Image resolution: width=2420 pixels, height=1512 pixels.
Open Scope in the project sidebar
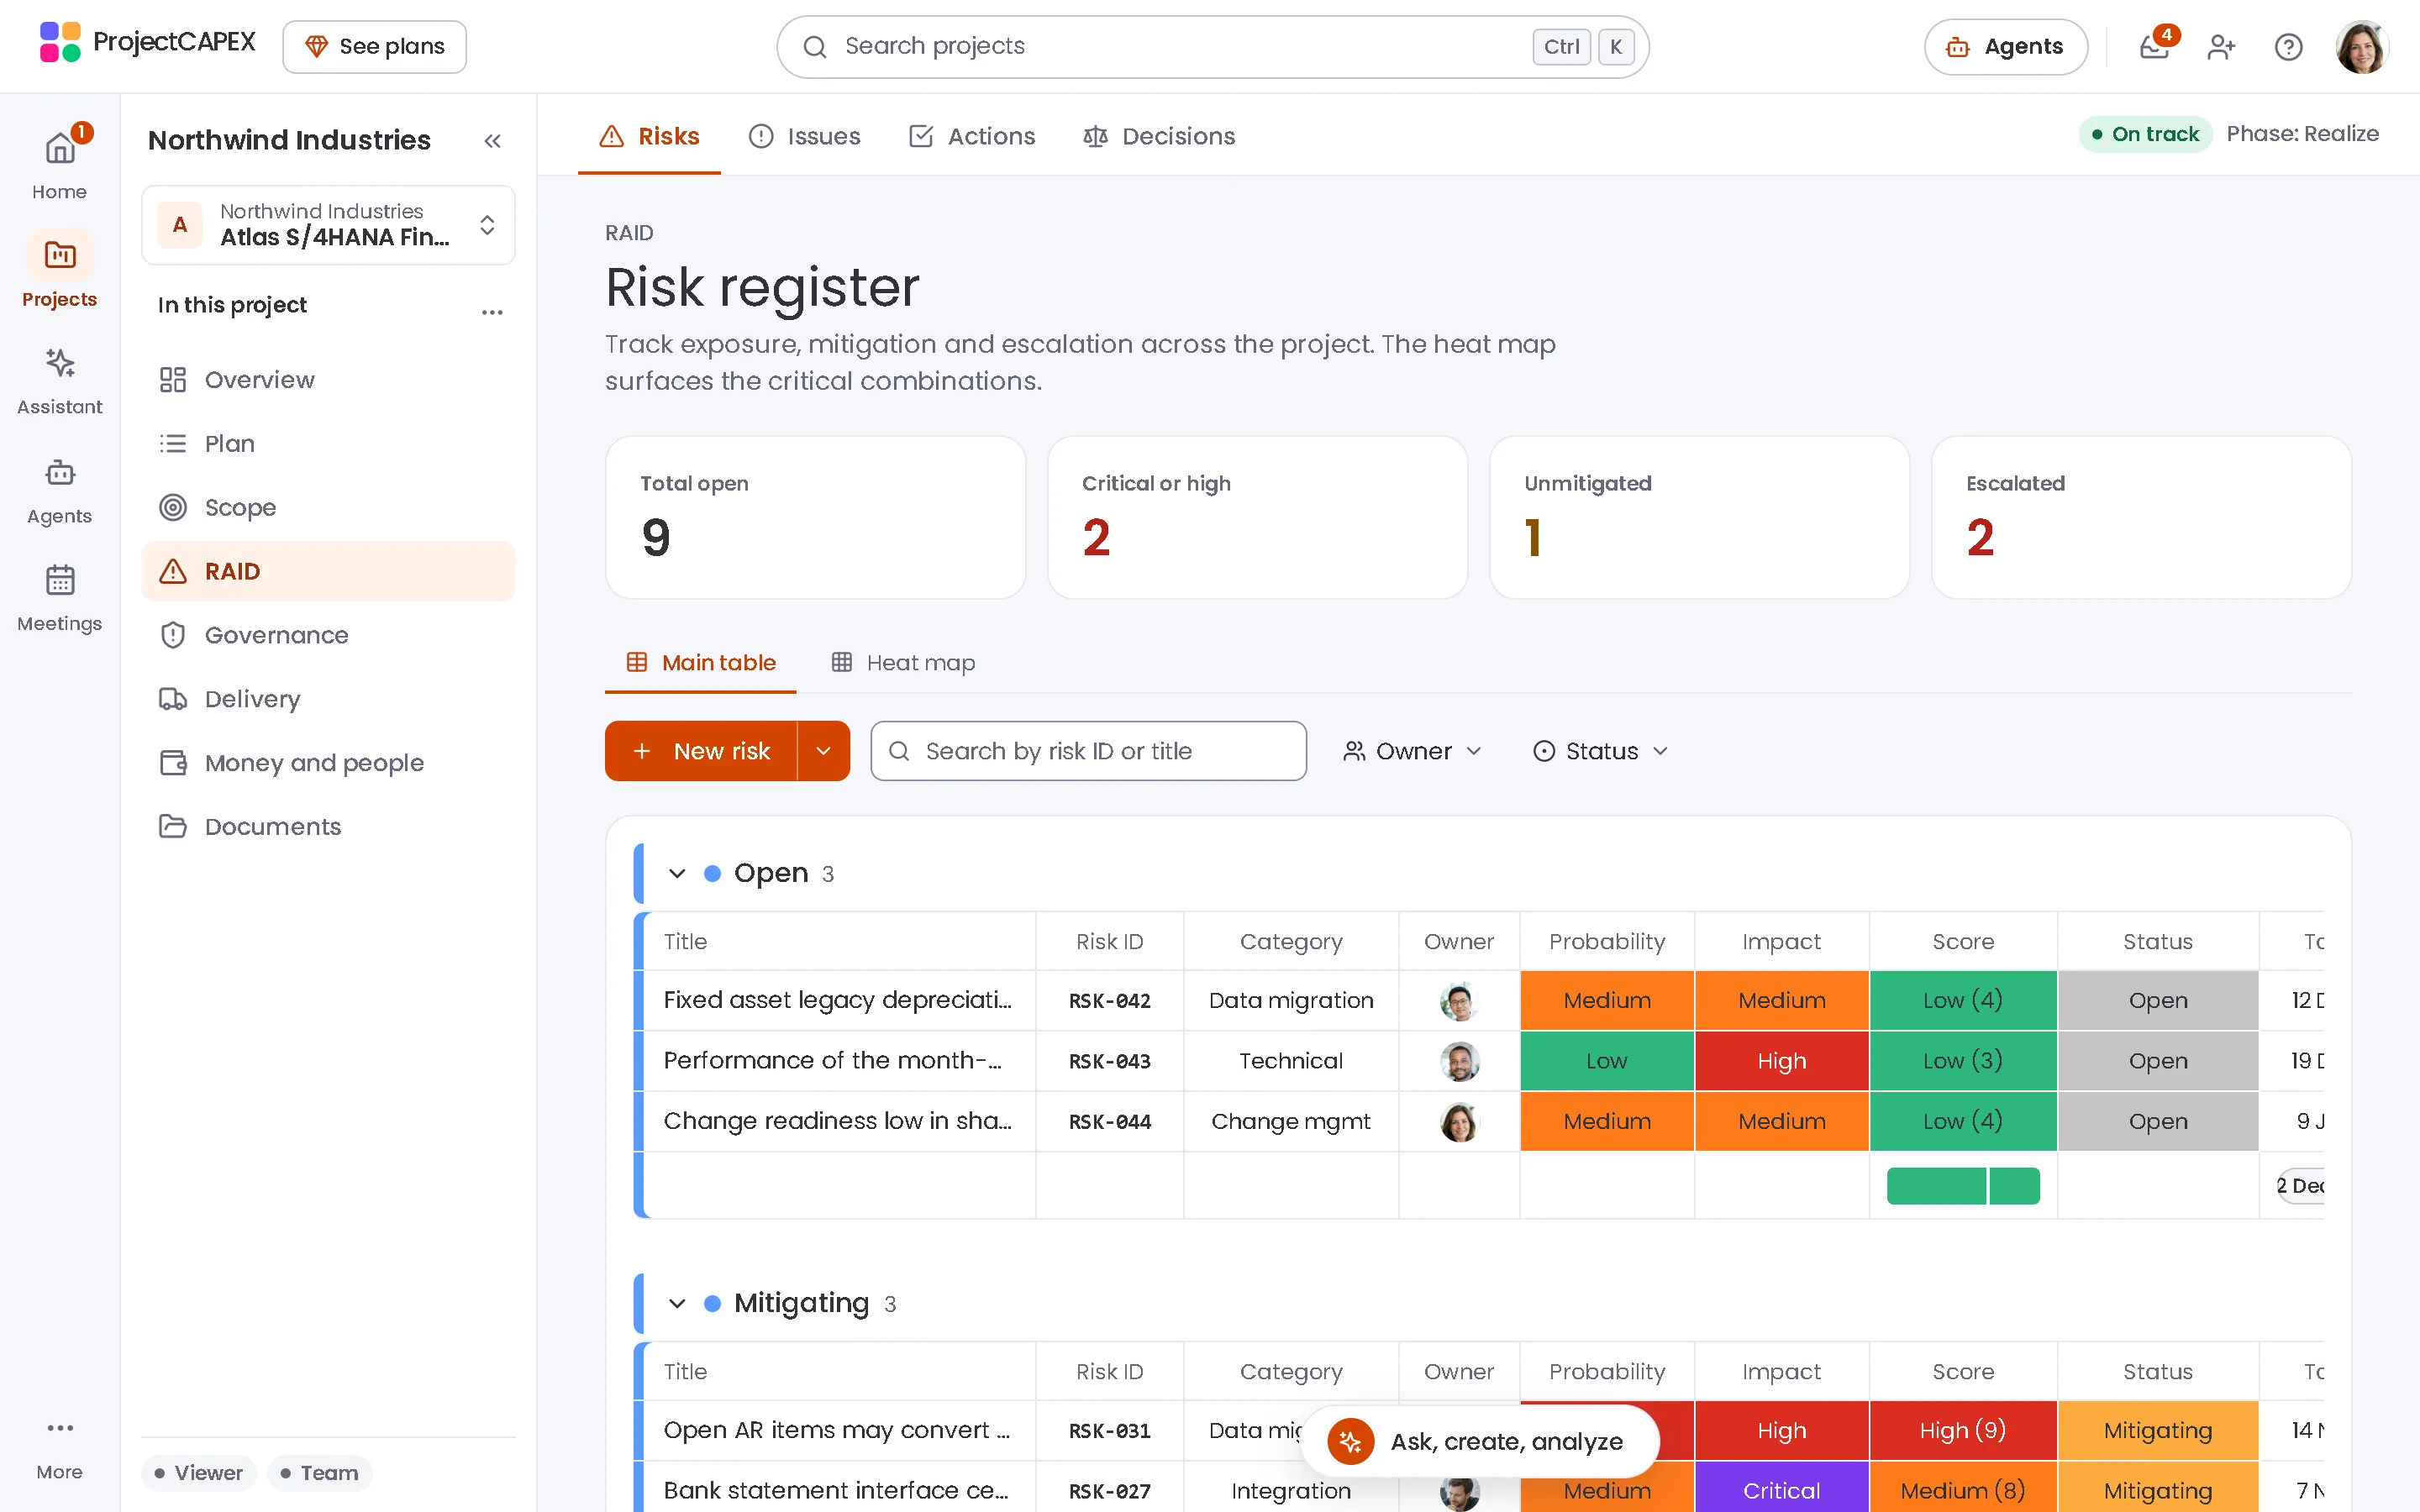click(328, 507)
